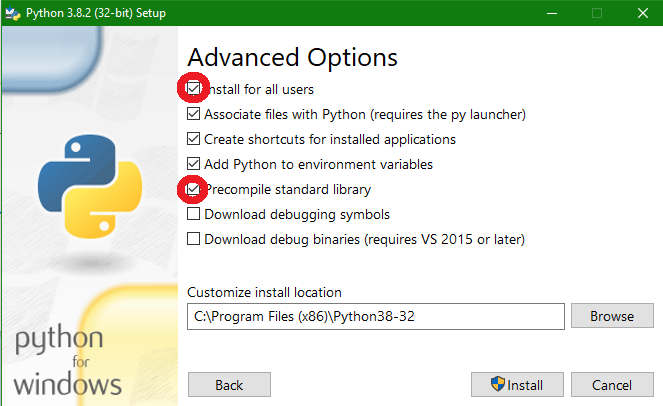This screenshot has width=663, height=406.
Task: Toggle Create shortcuts for installed applications
Action: pyautogui.click(x=193, y=139)
